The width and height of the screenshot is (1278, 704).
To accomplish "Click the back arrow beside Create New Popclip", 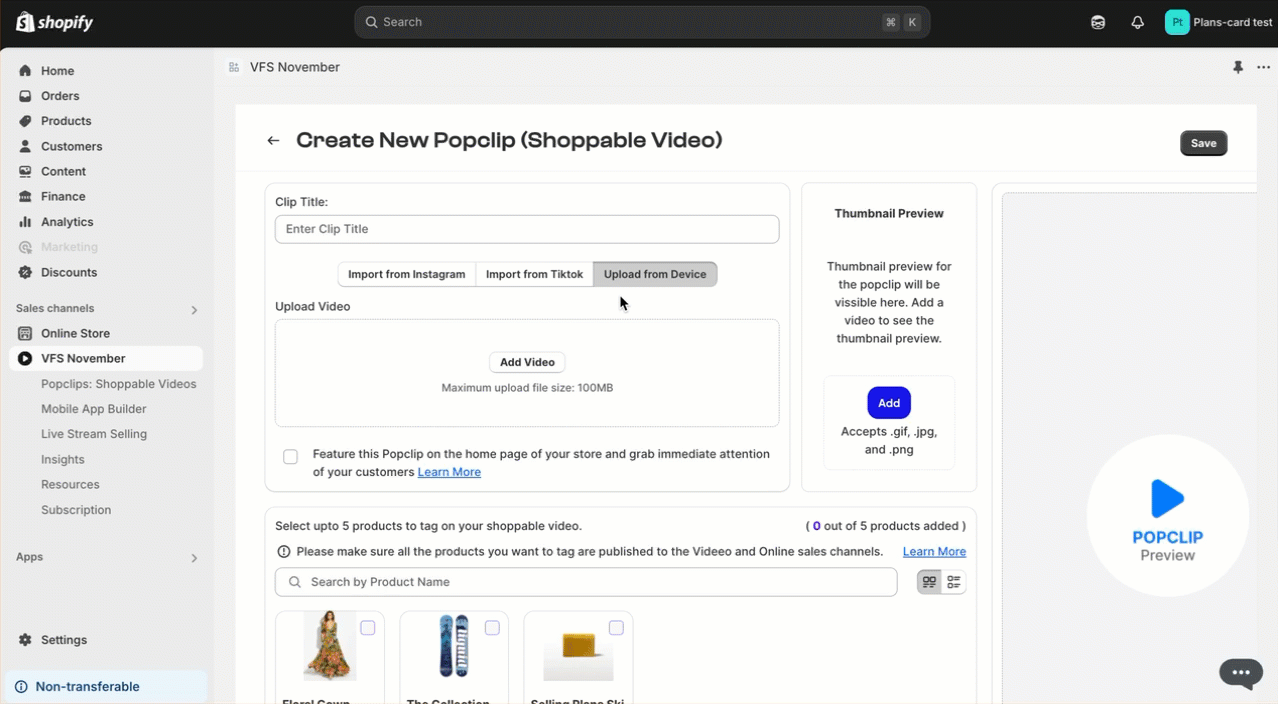I will pos(273,141).
